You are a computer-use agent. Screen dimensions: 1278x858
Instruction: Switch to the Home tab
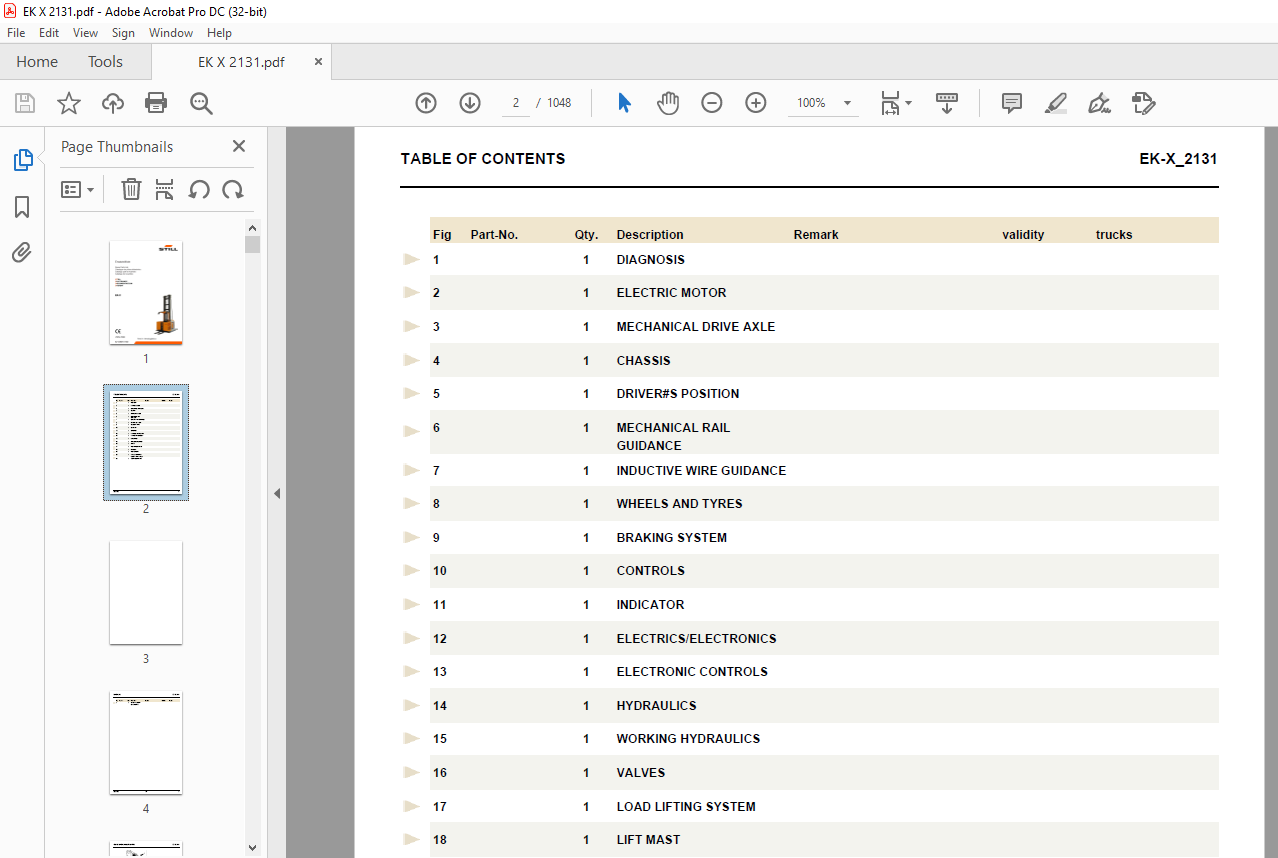coord(37,62)
